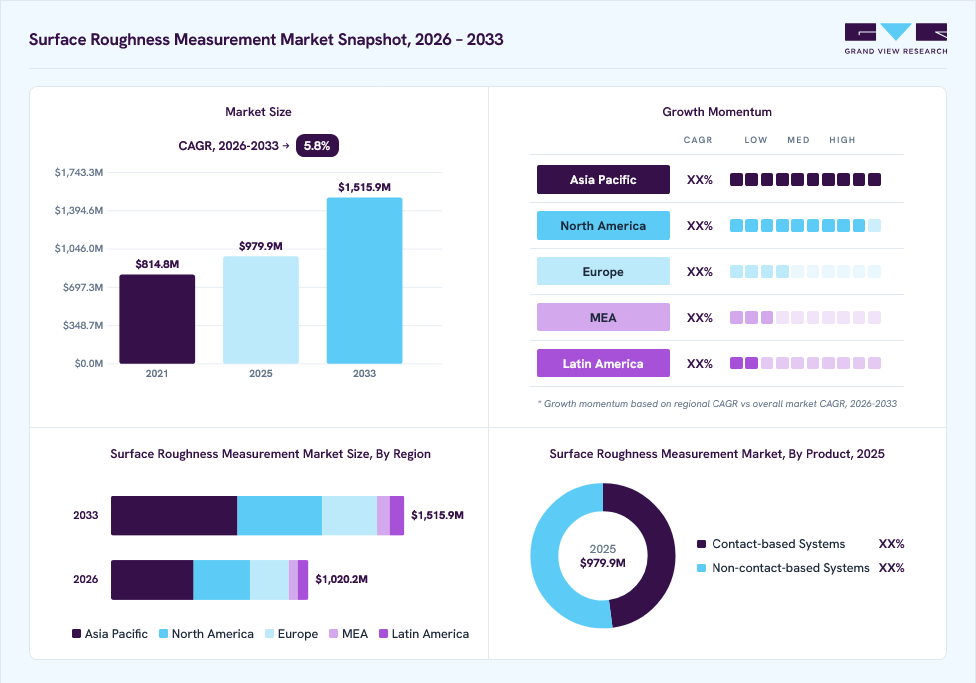Click the MEA legend swatch
This screenshot has height=683, width=976.
click(x=334, y=634)
